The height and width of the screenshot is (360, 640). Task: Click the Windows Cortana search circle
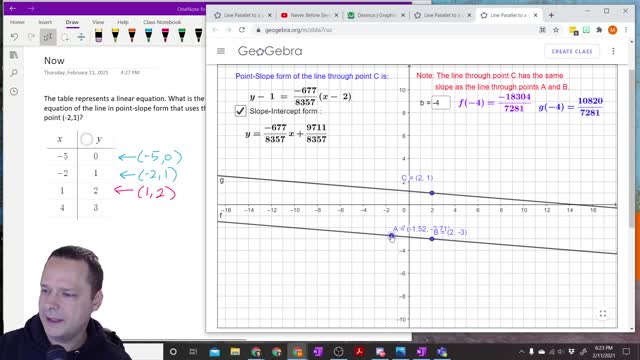pyautogui.click(x=173, y=351)
